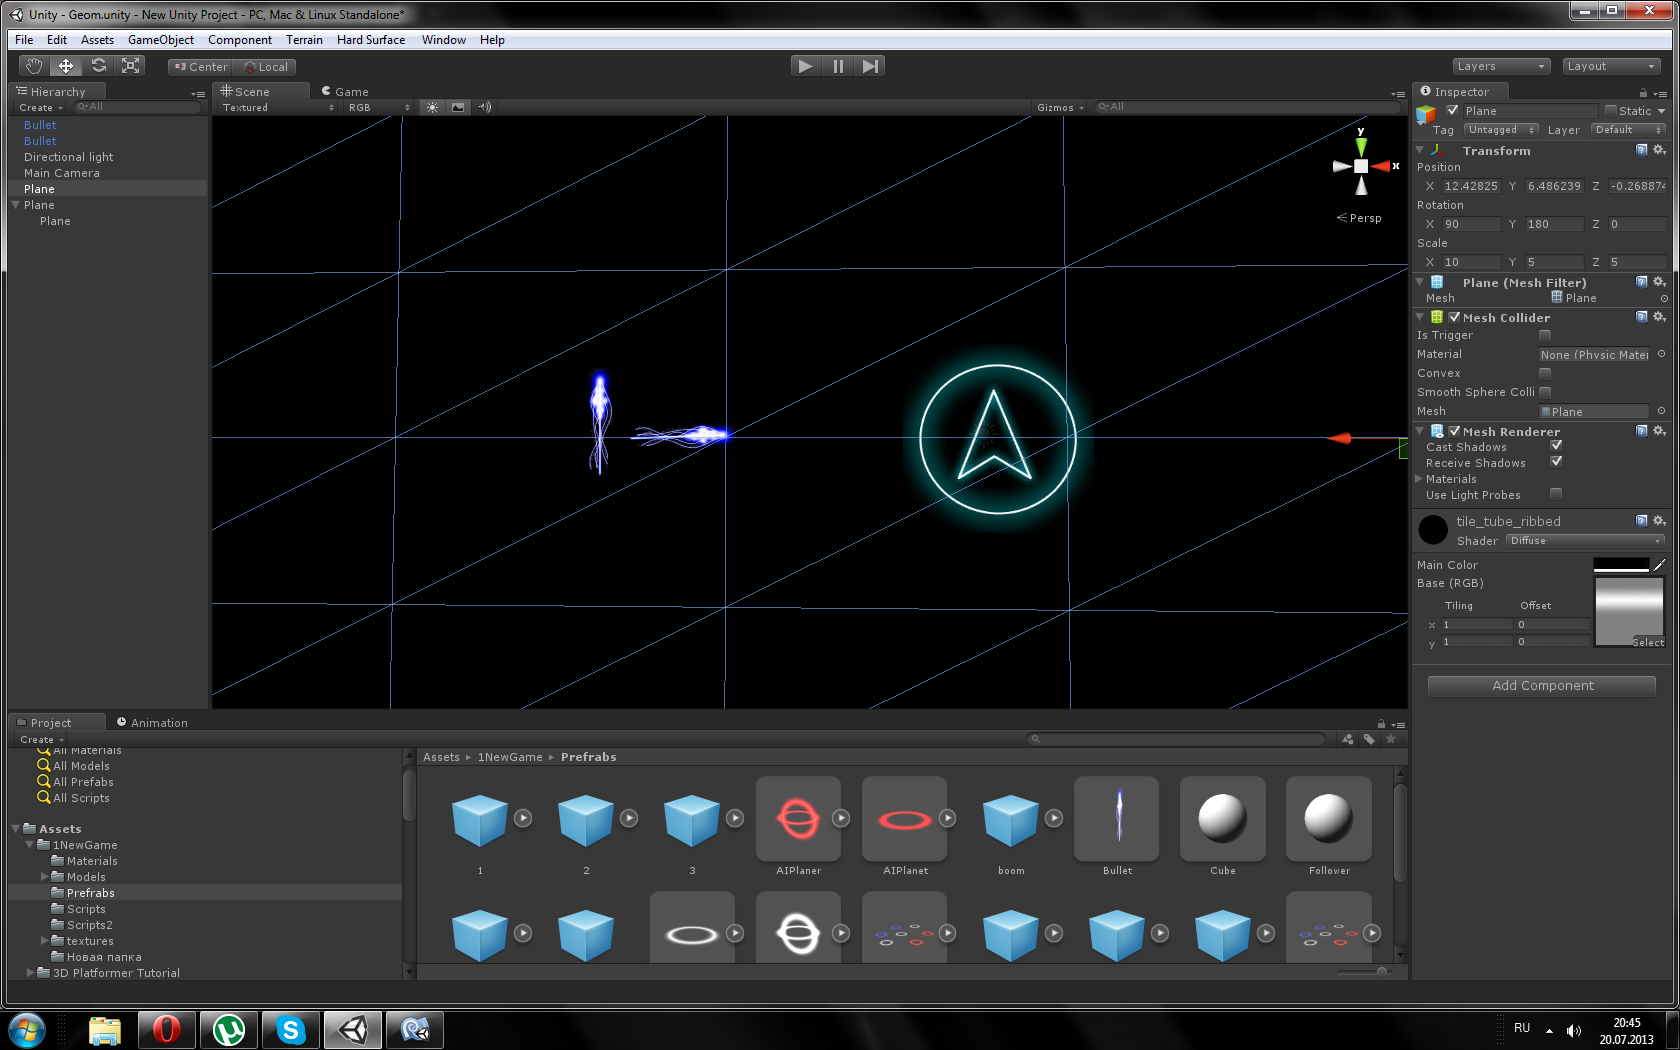Expand AIPlaner prefab arrow

coord(841,818)
